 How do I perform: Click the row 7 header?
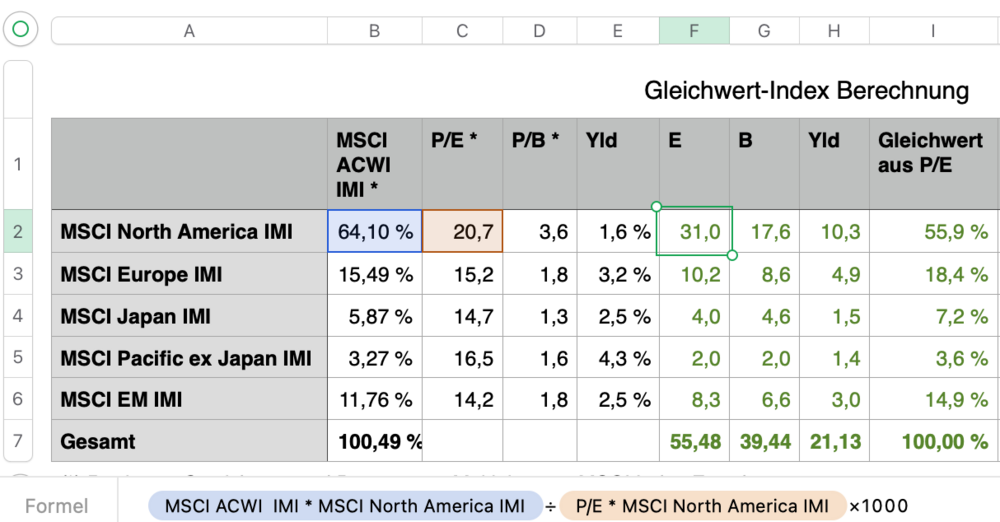pos(18,441)
